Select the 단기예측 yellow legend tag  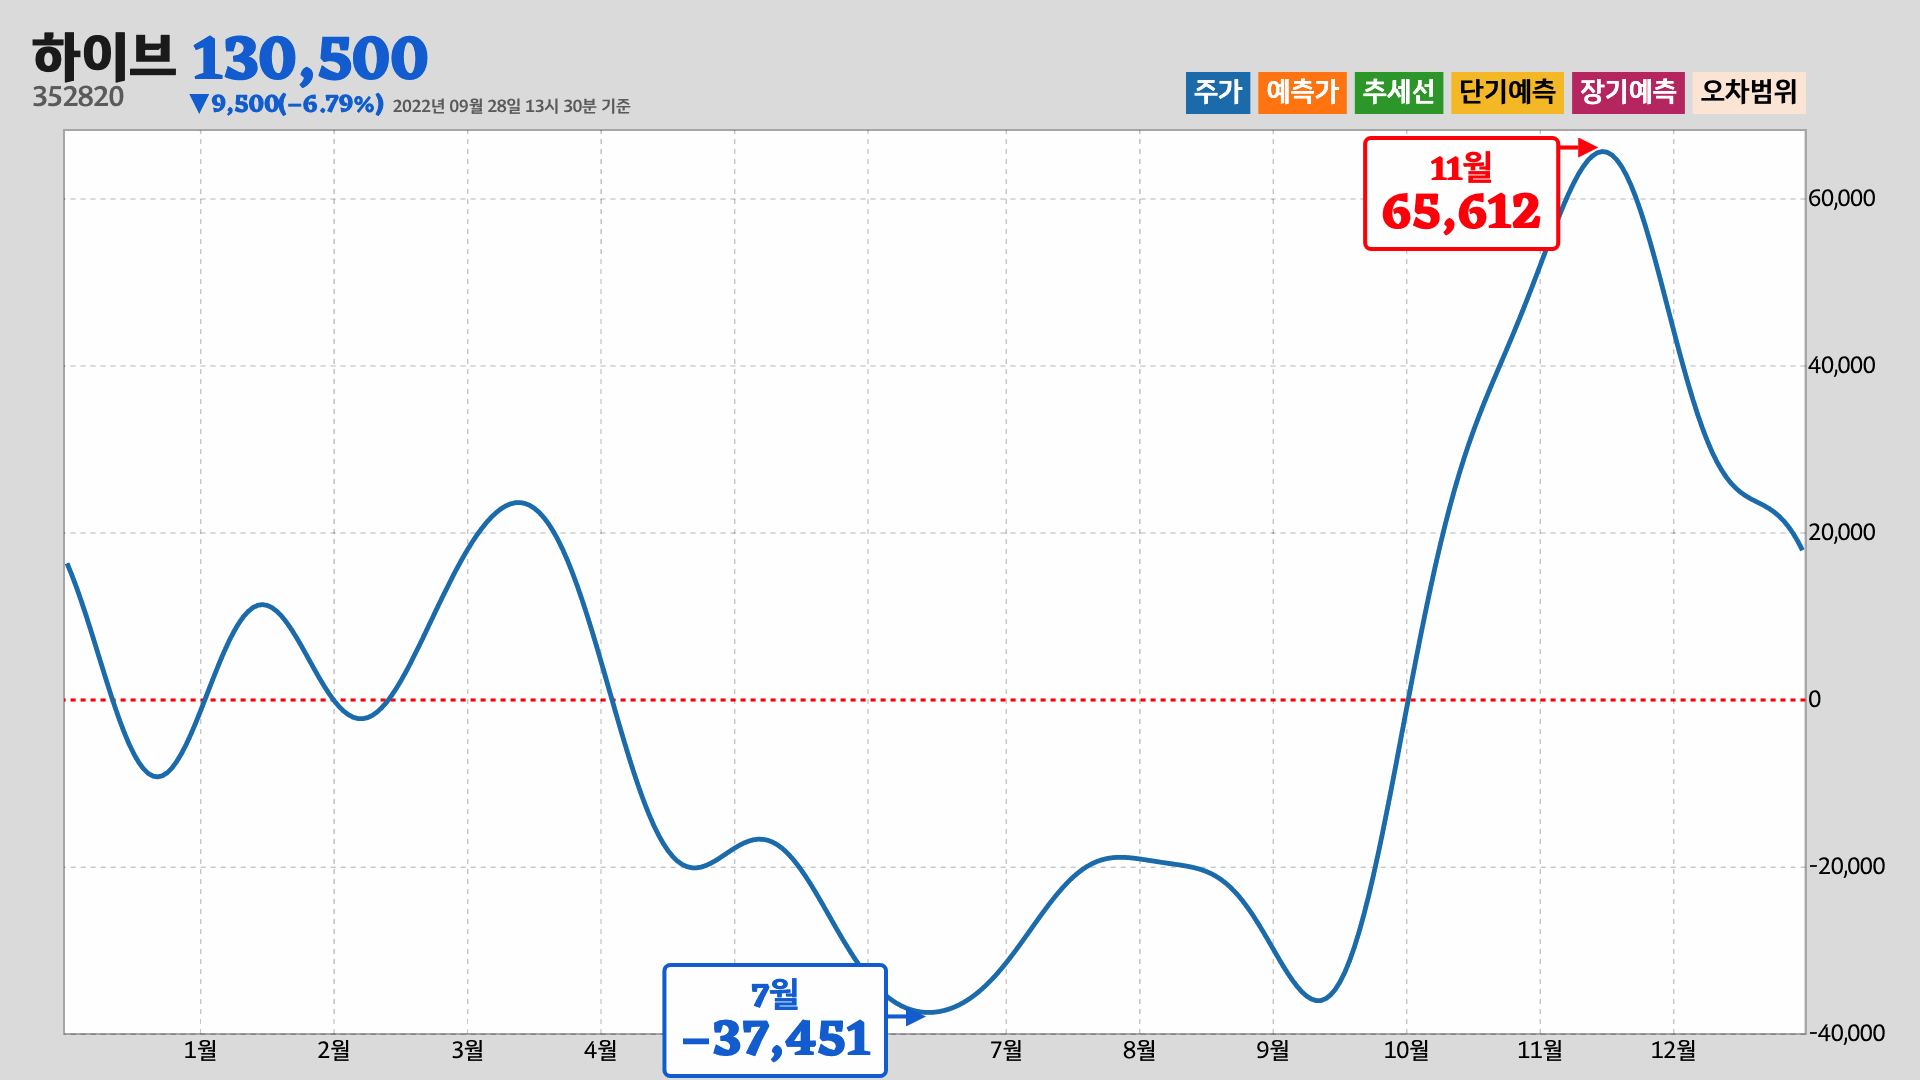click(x=1507, y=93)
